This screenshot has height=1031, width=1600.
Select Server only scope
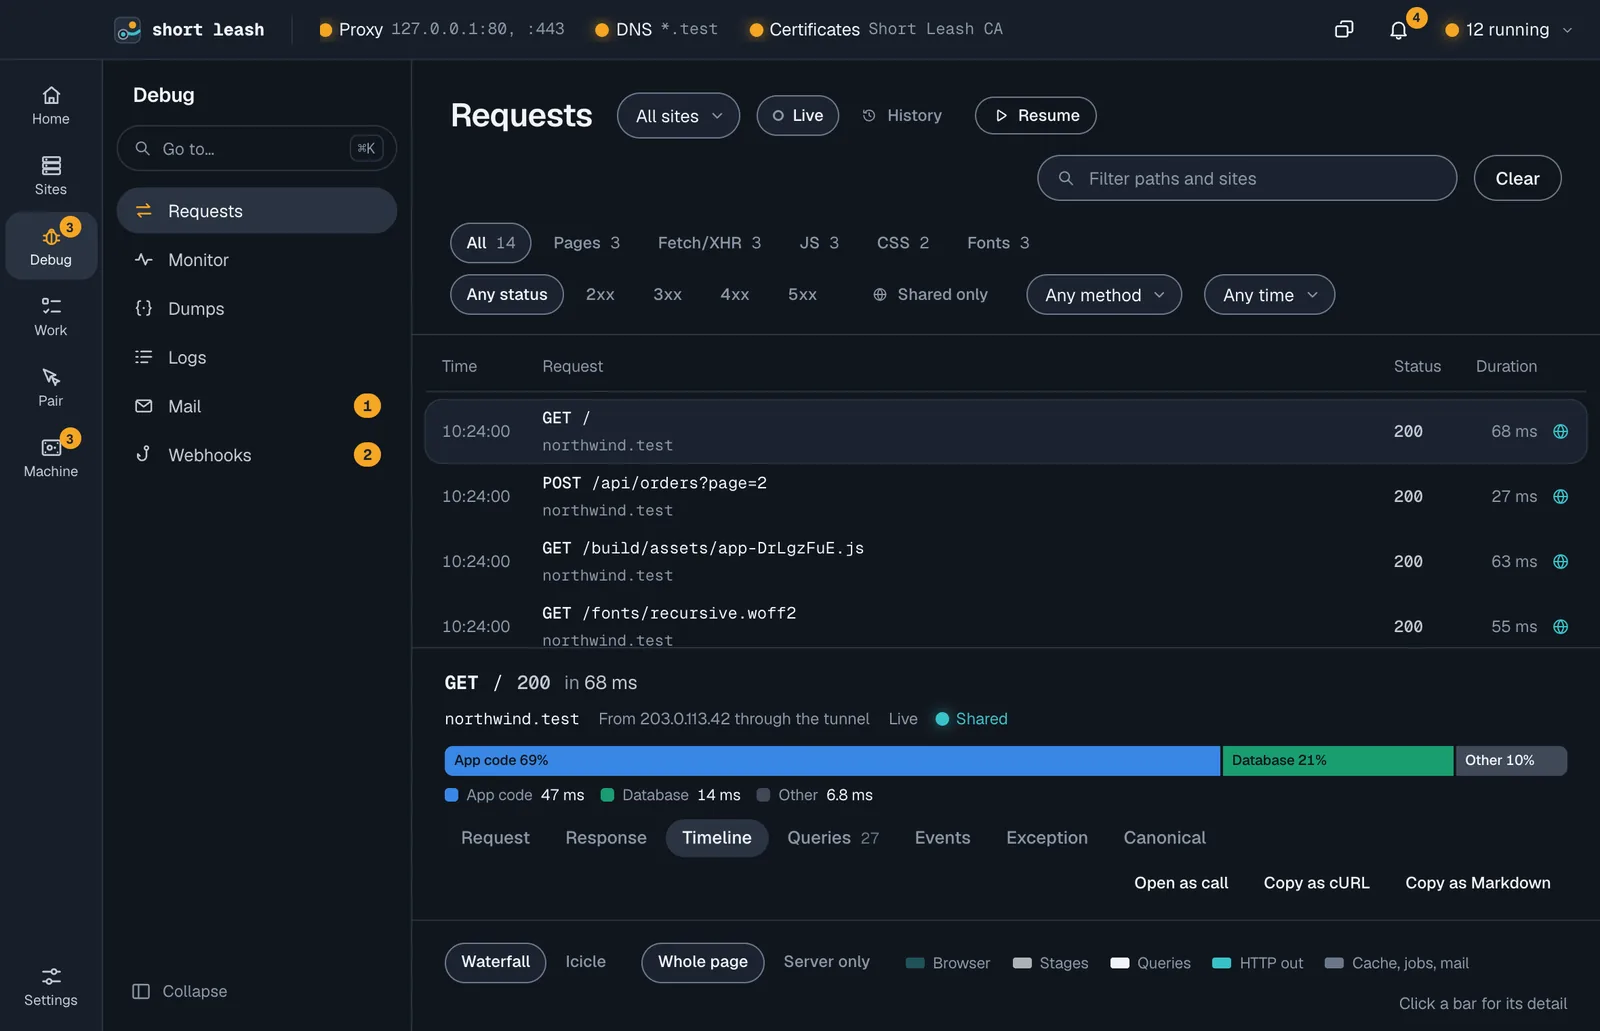coord(826,961)
